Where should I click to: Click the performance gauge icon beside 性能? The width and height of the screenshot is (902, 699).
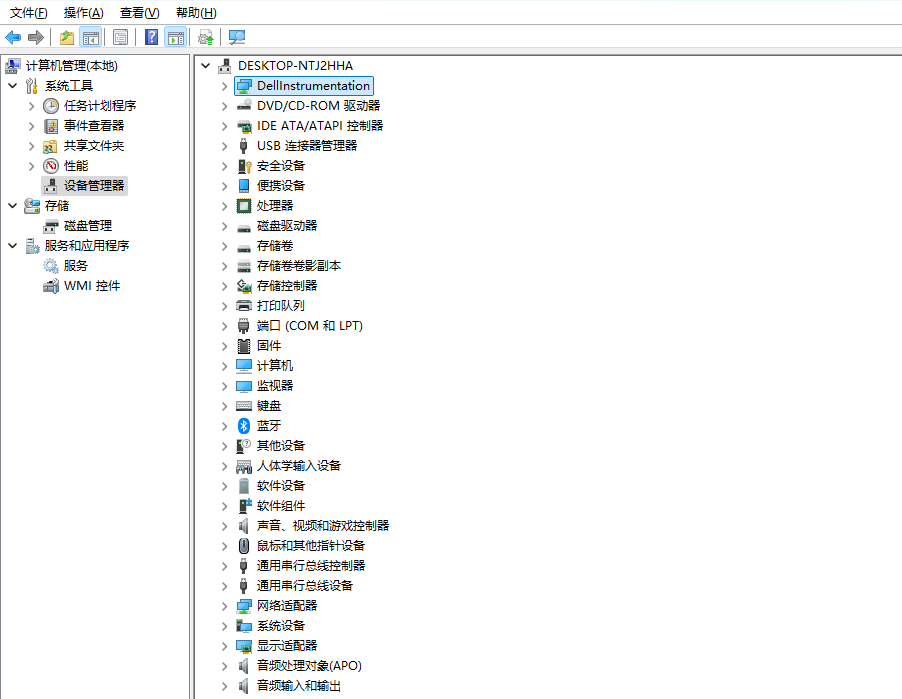[51, 166]
